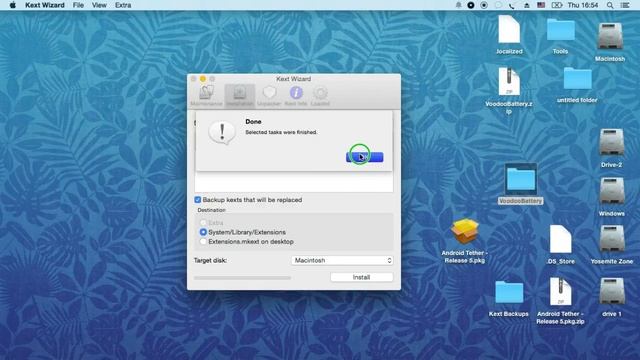
Task: Open Notification Center list icon
Action: click(x=625, y=5)
